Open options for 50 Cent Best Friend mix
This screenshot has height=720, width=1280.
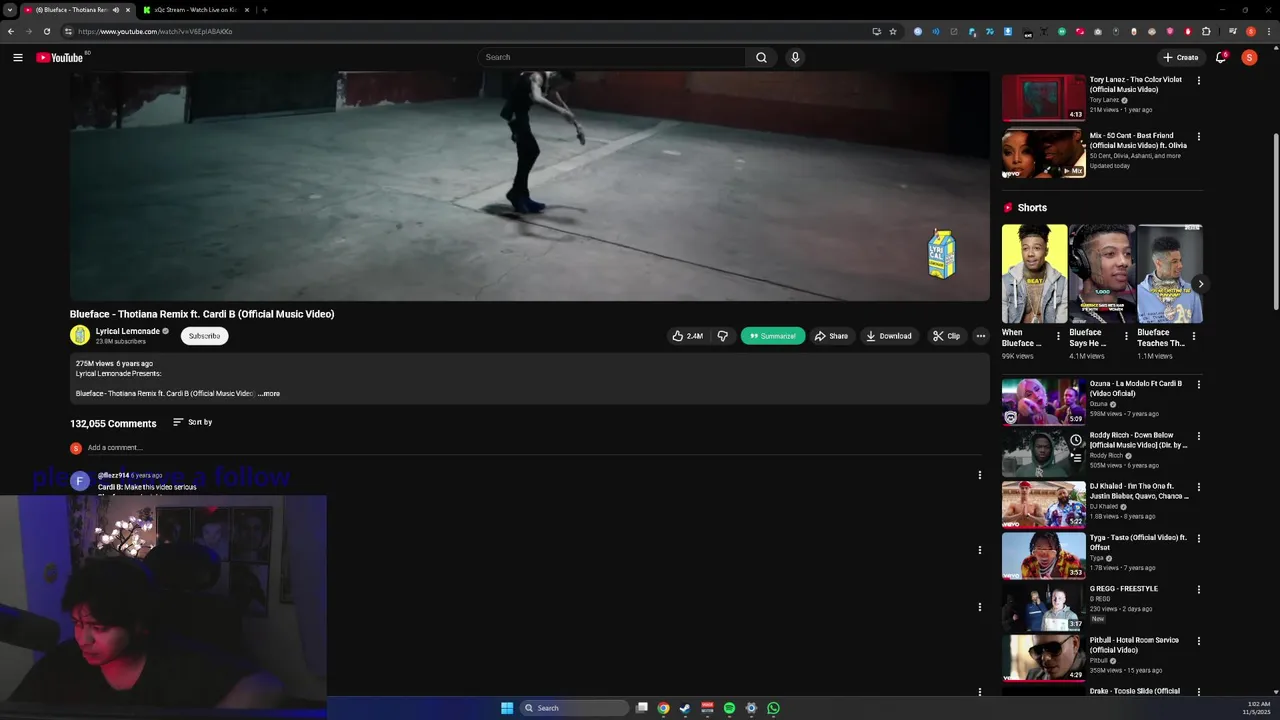[x=1199, y=136]
